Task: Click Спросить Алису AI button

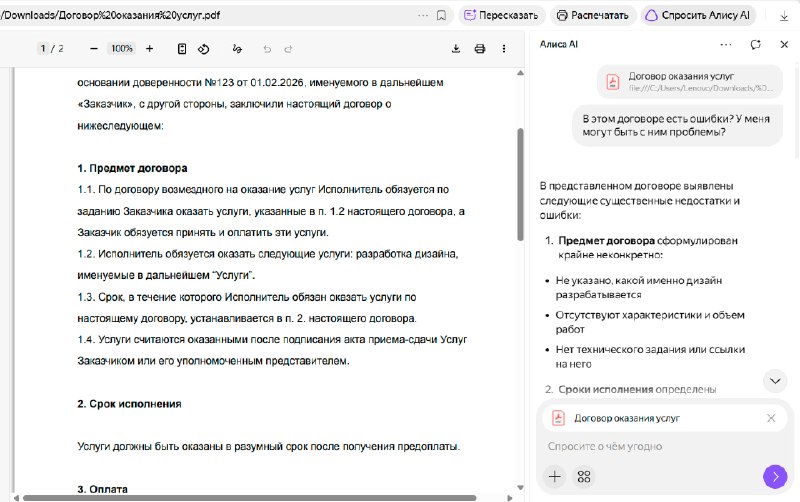Action: click(x=698, y=15)
